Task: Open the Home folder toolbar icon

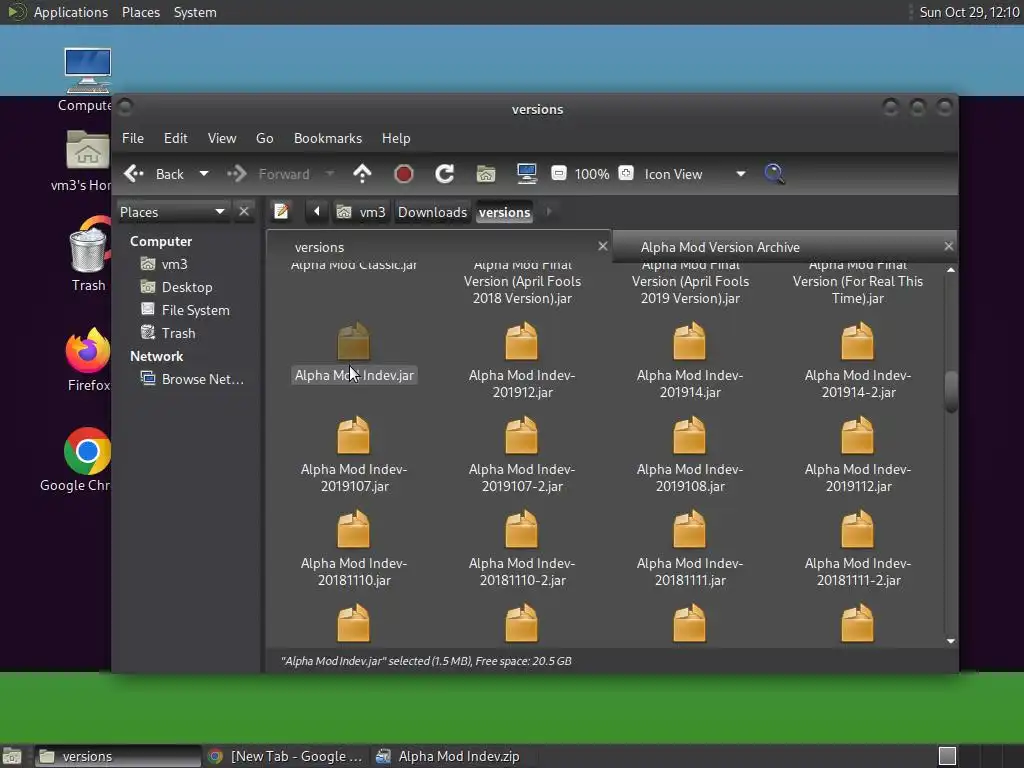Action: pos(486,174)
